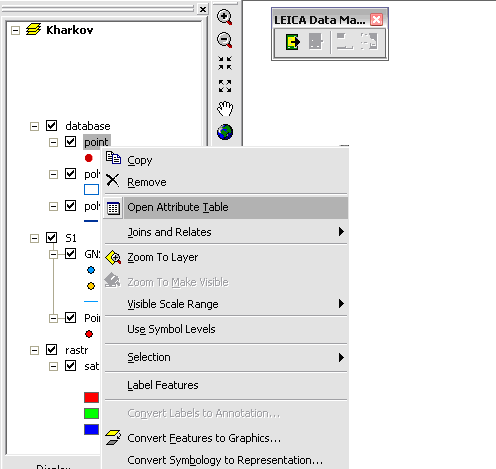Choose Use Symbol Levels
Screen dimensions: 496x469
click(x=226, y=329)
